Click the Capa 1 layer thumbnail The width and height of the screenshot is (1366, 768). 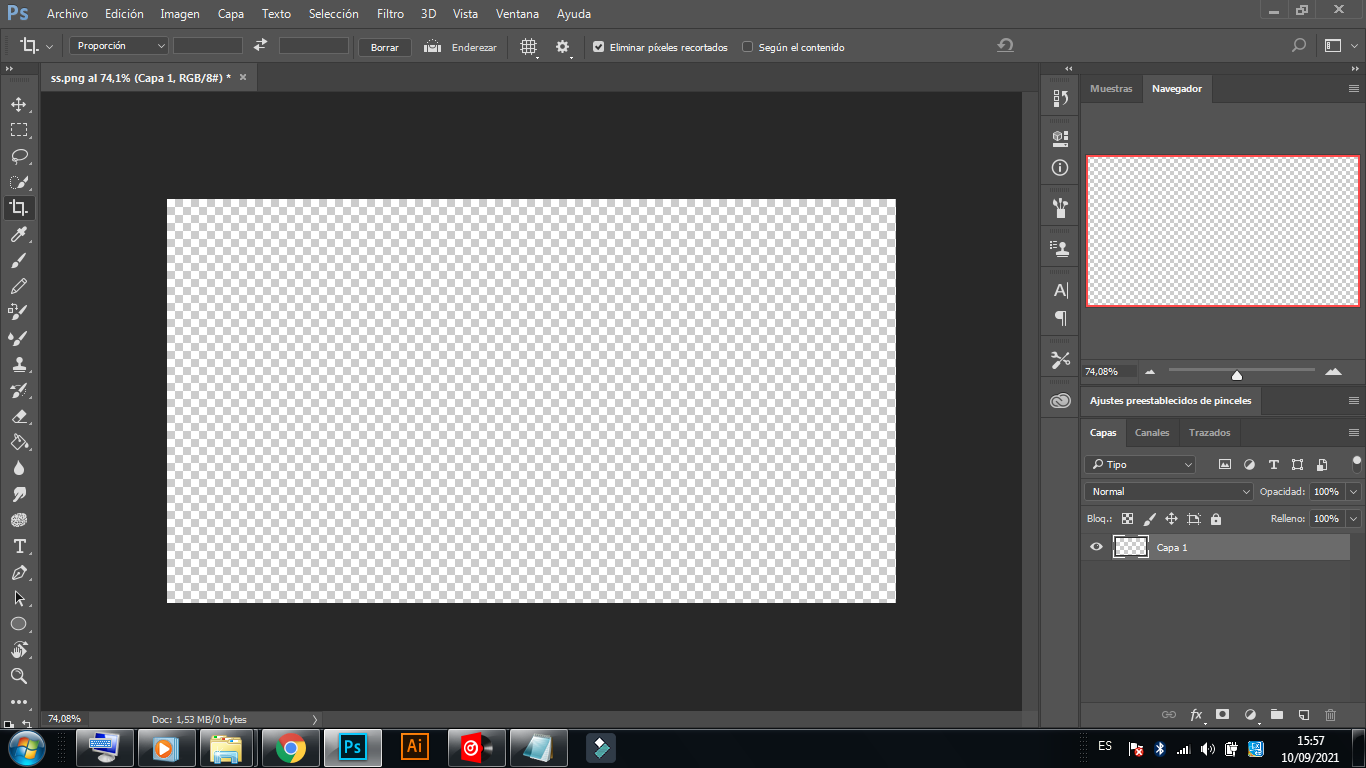(1131, 547)
